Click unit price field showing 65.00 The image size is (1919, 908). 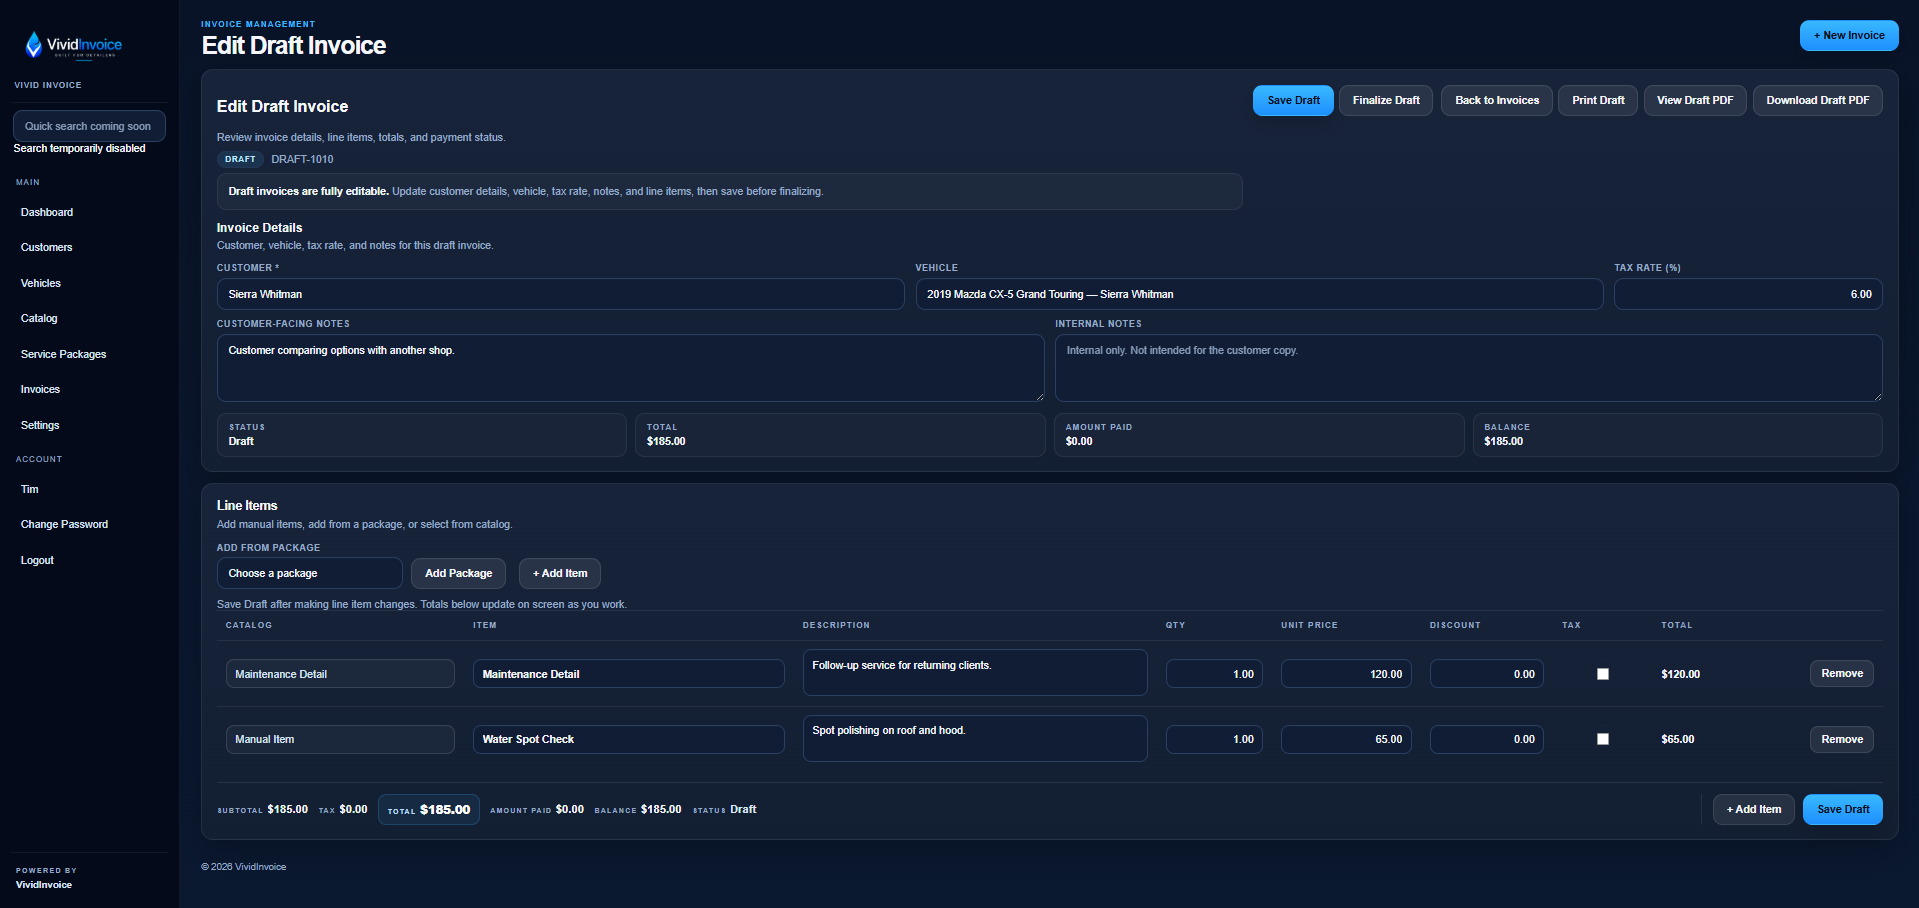[1346, 739]
